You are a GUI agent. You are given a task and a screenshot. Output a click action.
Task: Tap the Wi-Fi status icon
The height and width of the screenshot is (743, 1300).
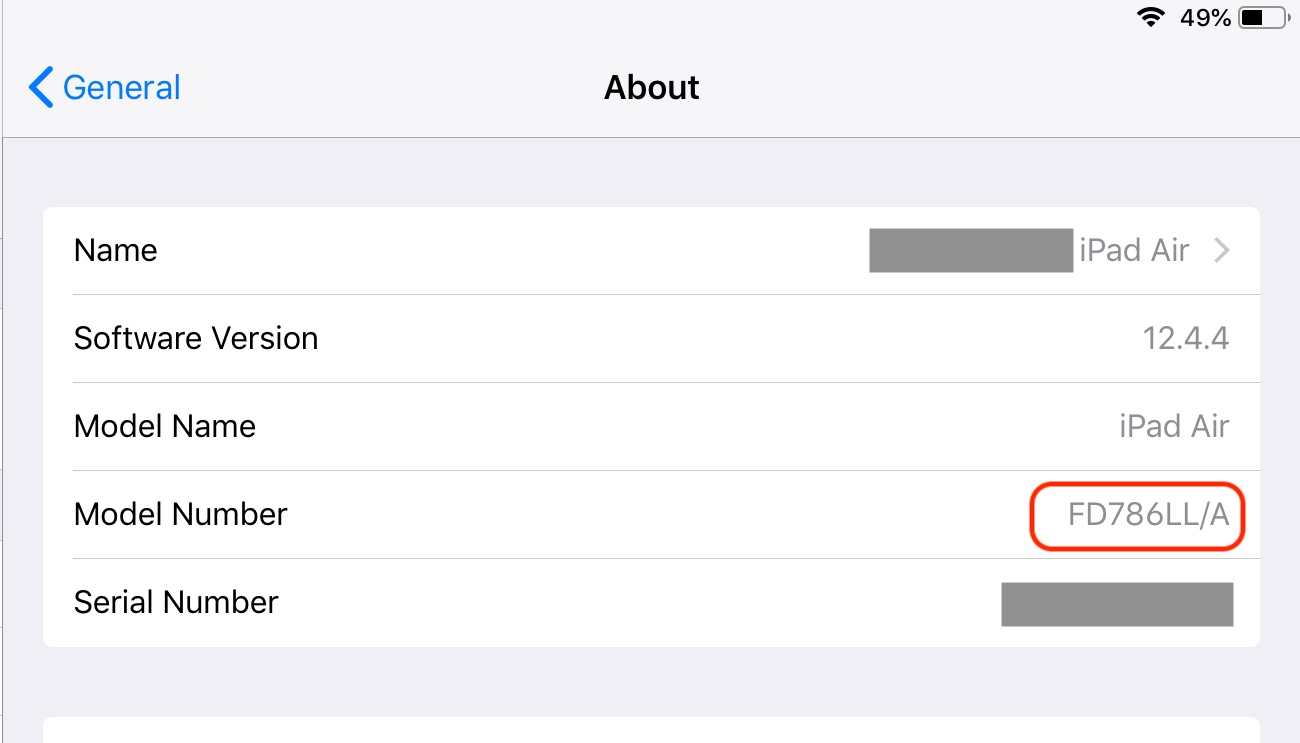pyautogui.click(x=1152, y=17)
